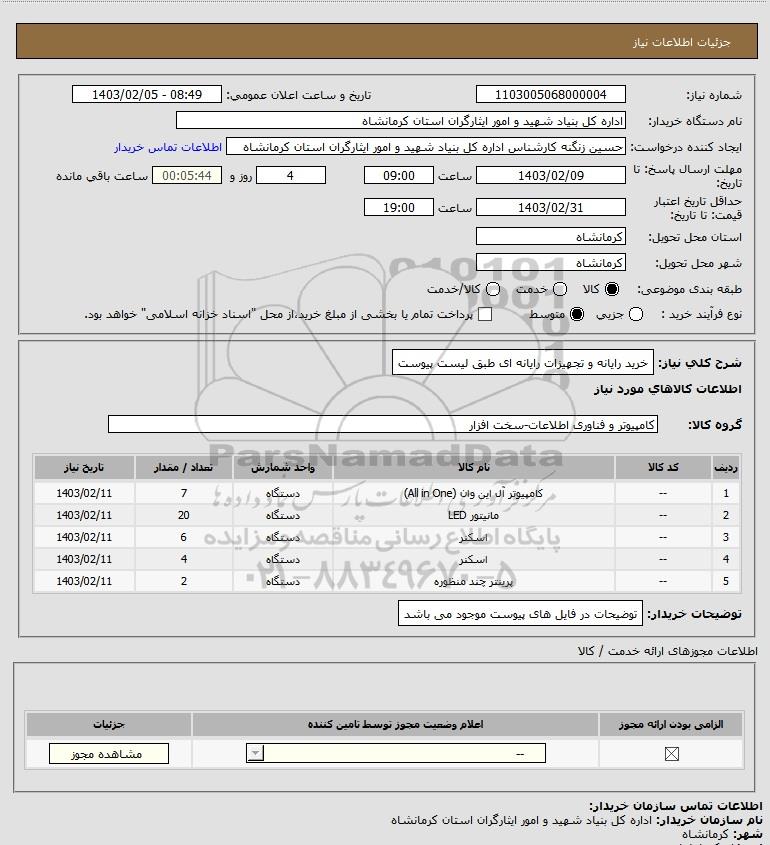Select the کالا/خدمت radio button
The height and width of the screenshot is (845, 770).
point(492,289)
